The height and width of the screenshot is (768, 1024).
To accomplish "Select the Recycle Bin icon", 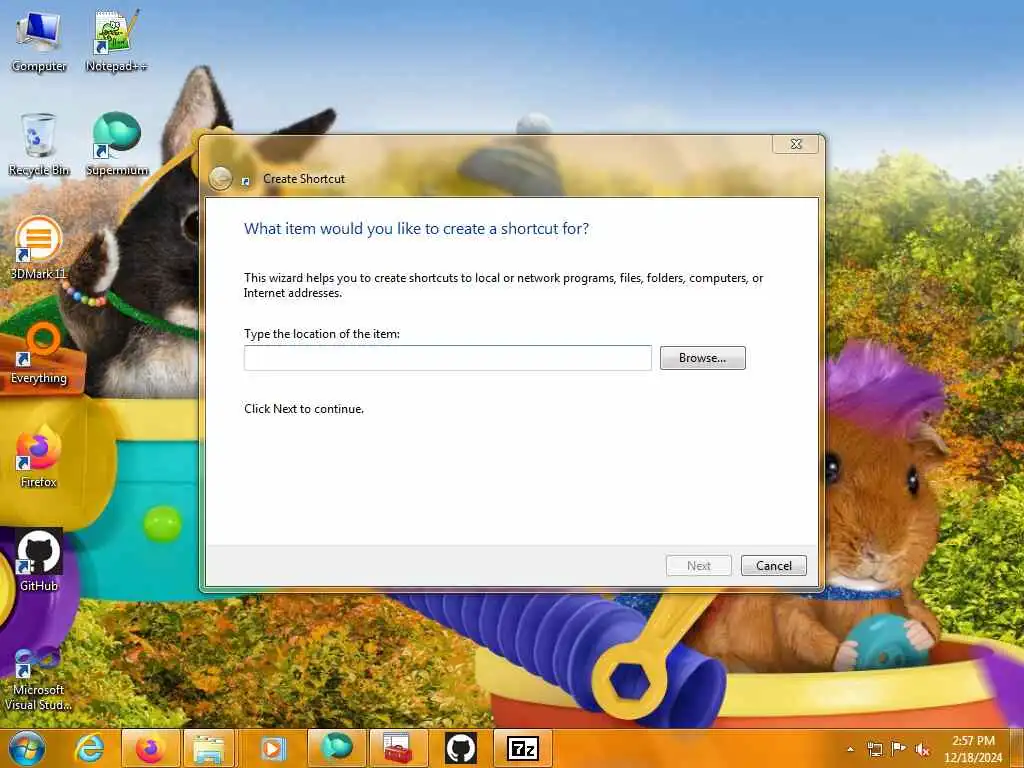I will coord(39,144).
